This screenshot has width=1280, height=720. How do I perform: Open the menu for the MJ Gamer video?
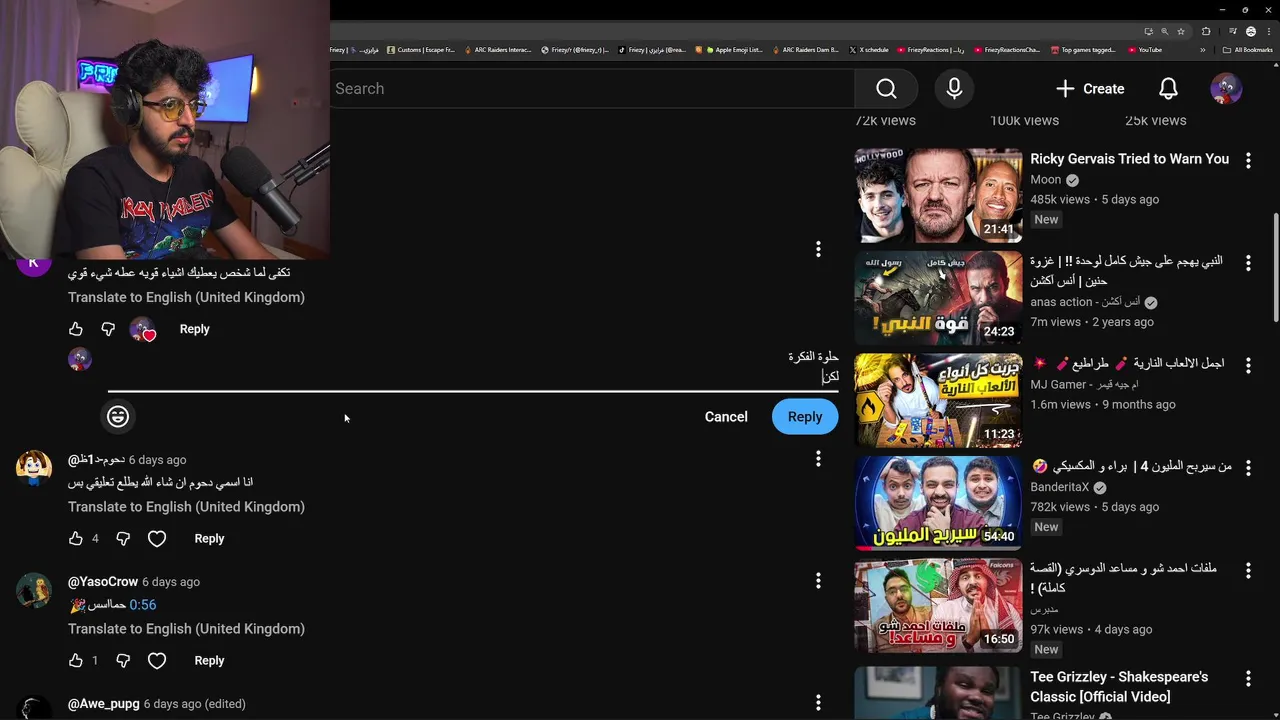1248,366
